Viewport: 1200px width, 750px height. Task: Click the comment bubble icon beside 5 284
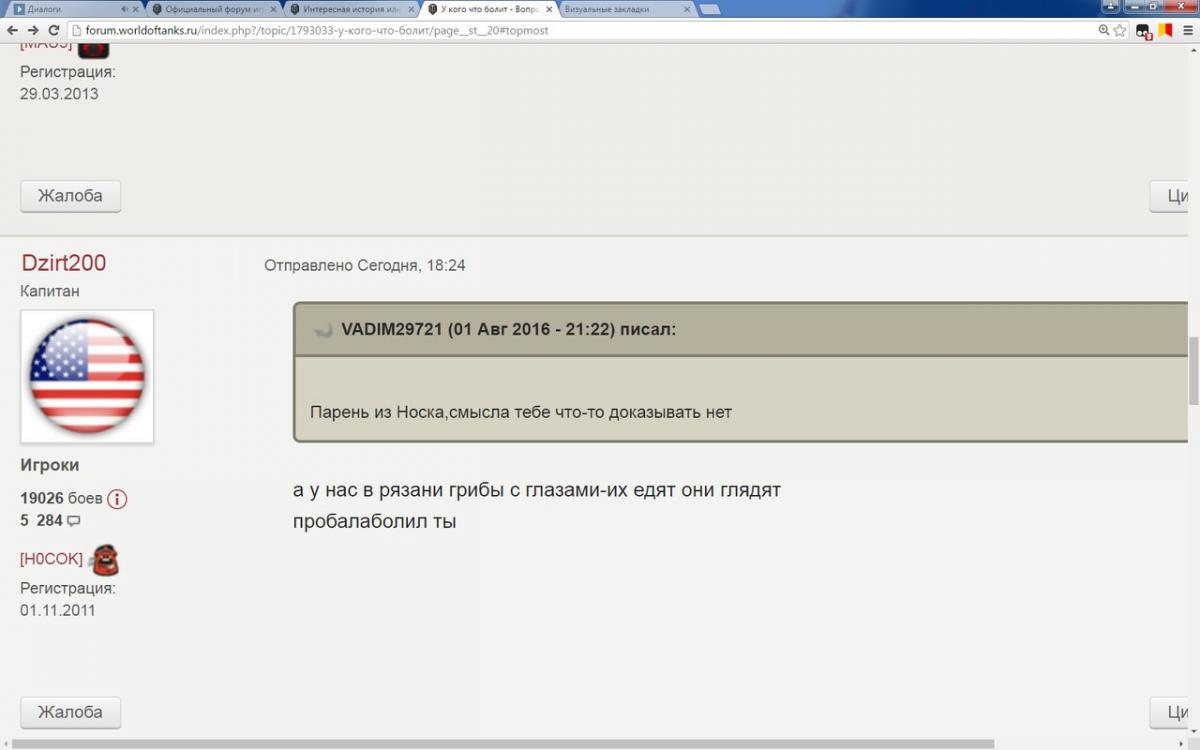[73, 521]
